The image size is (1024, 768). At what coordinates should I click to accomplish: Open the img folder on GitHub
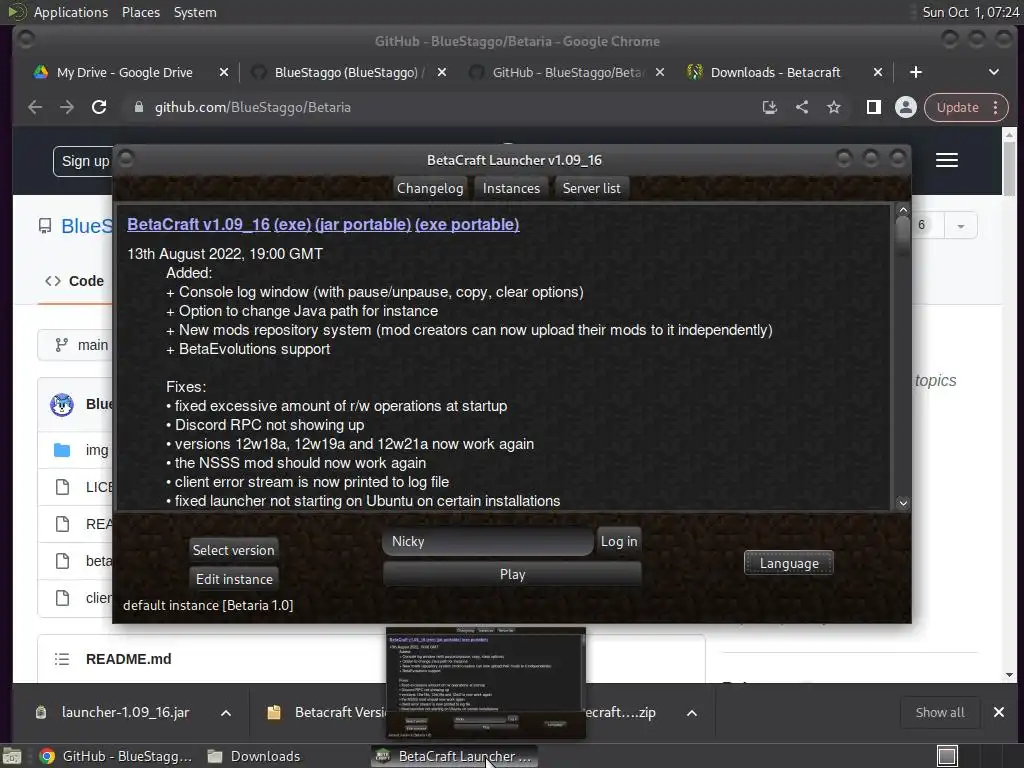(97, 450)
